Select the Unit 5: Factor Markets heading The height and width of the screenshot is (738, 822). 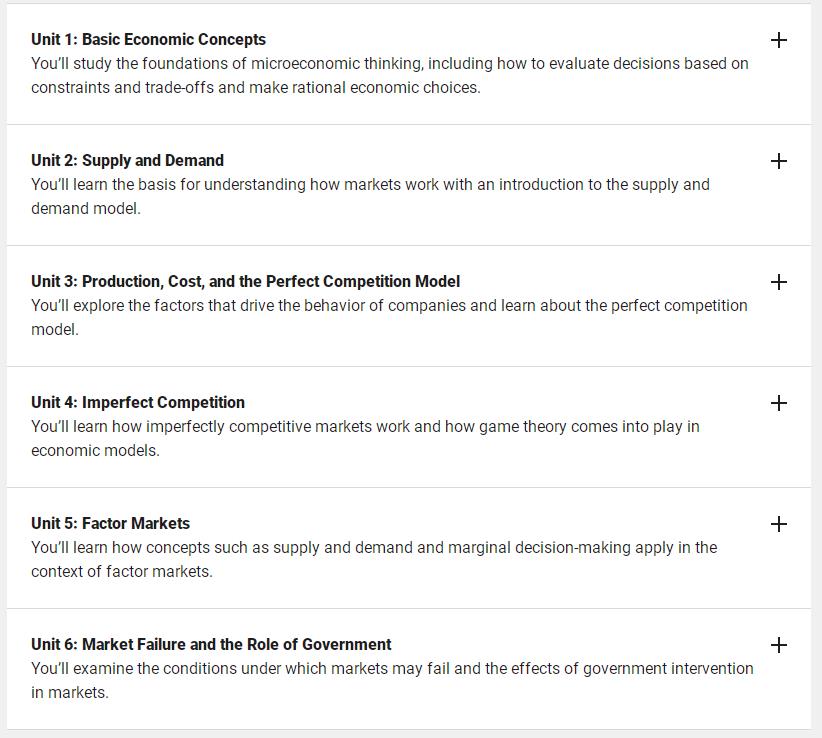(x=110, y=524)
